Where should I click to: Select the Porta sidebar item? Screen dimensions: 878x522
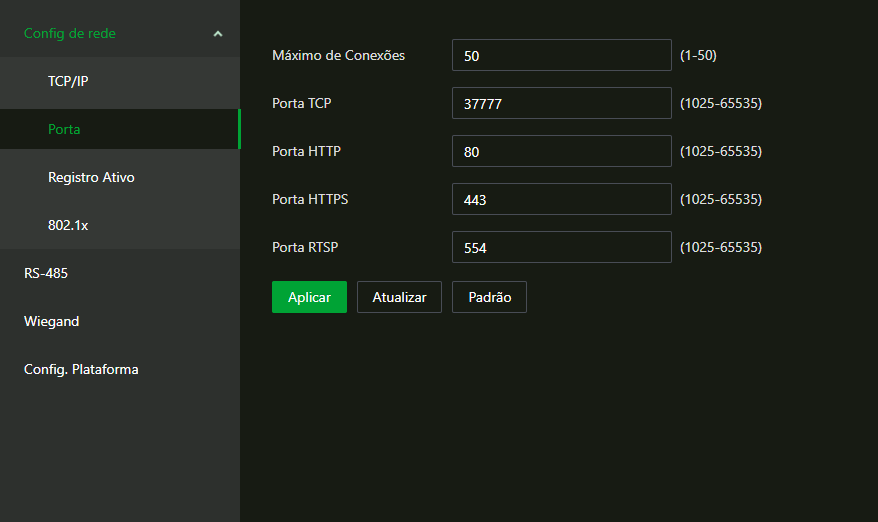point(120,129)
